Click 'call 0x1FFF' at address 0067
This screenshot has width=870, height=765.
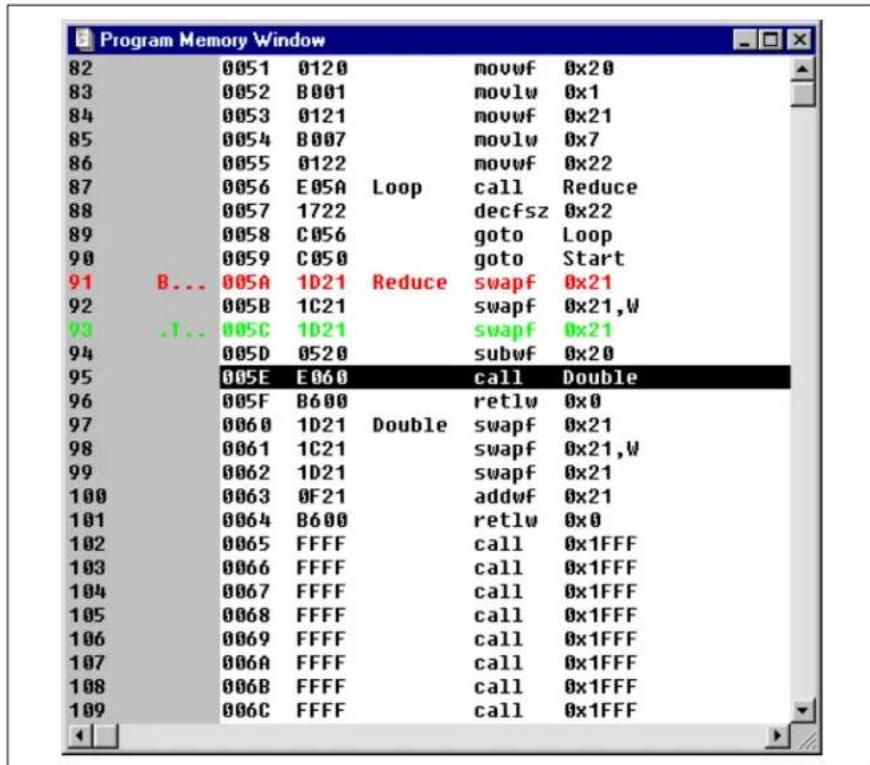coord(555,592)
